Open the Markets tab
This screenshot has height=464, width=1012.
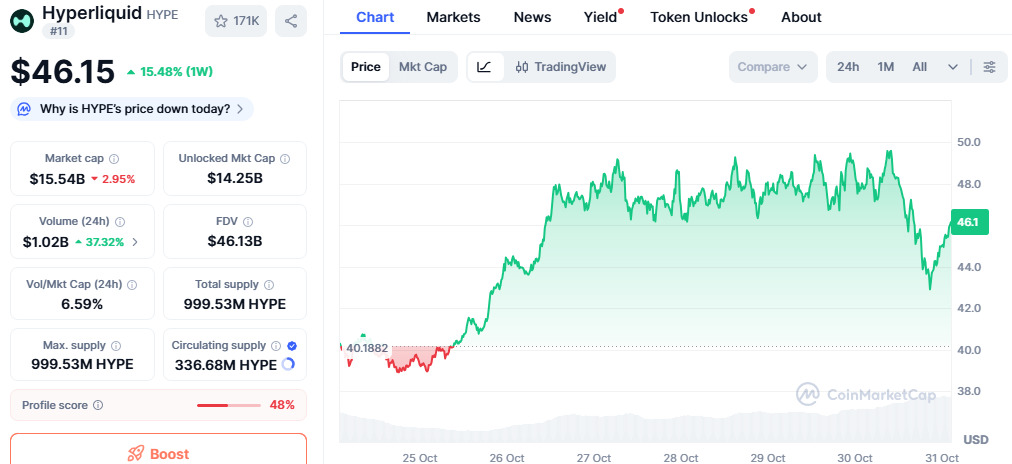(453, 17)
